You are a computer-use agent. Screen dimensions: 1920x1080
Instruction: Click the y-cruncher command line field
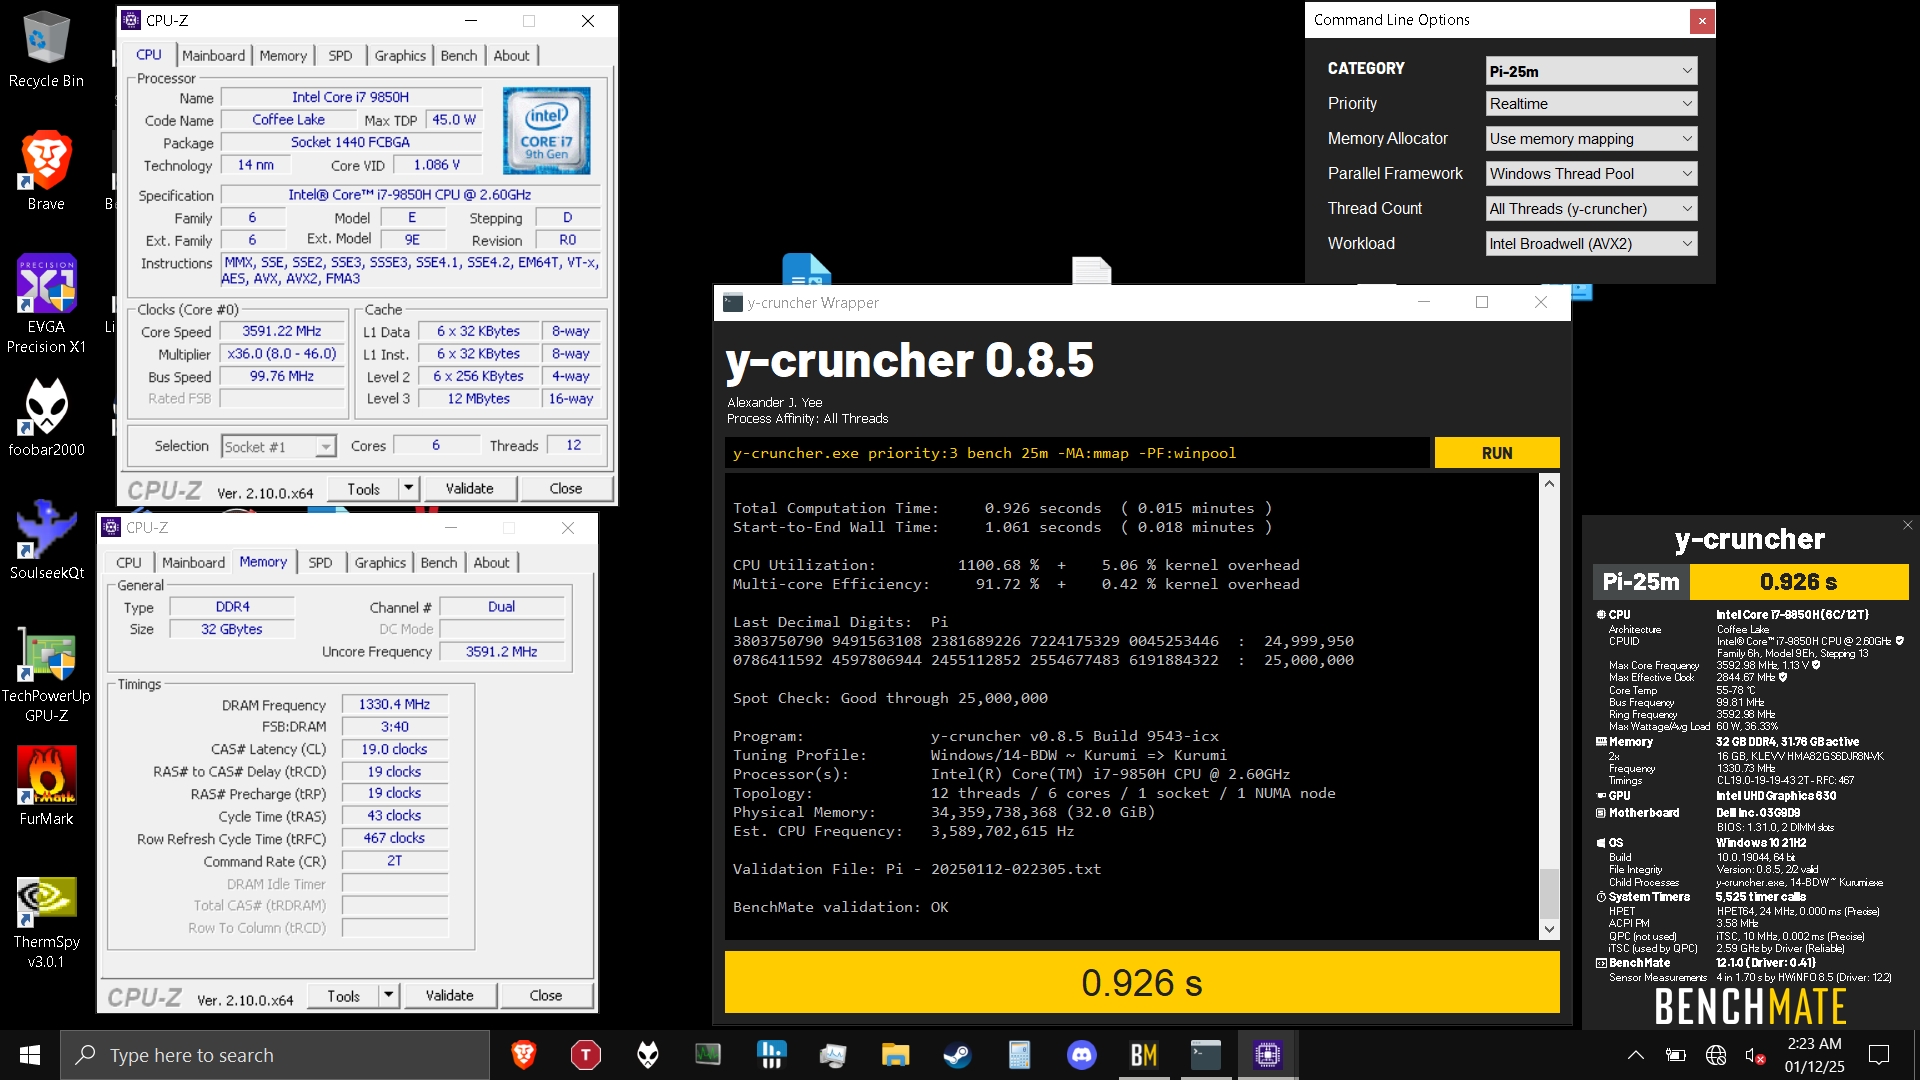click(1077, 453)
